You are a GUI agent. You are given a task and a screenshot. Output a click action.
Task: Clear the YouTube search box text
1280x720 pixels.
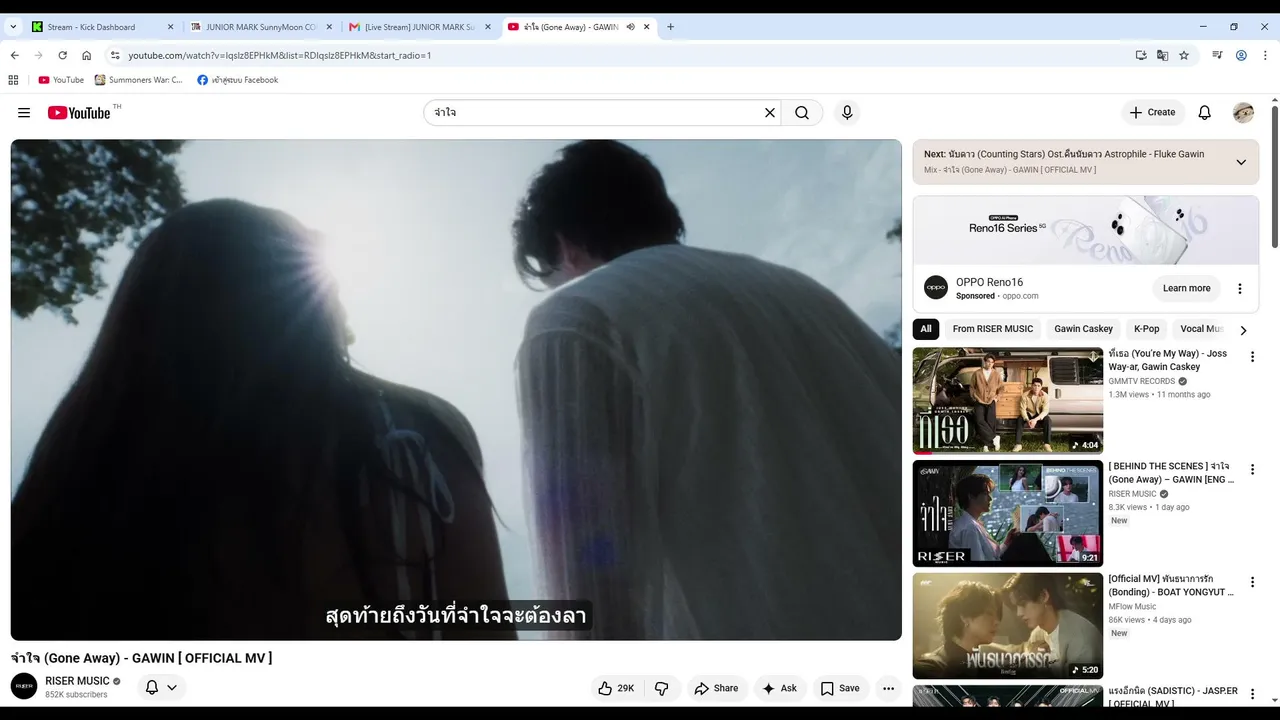(x=770, y=113)
